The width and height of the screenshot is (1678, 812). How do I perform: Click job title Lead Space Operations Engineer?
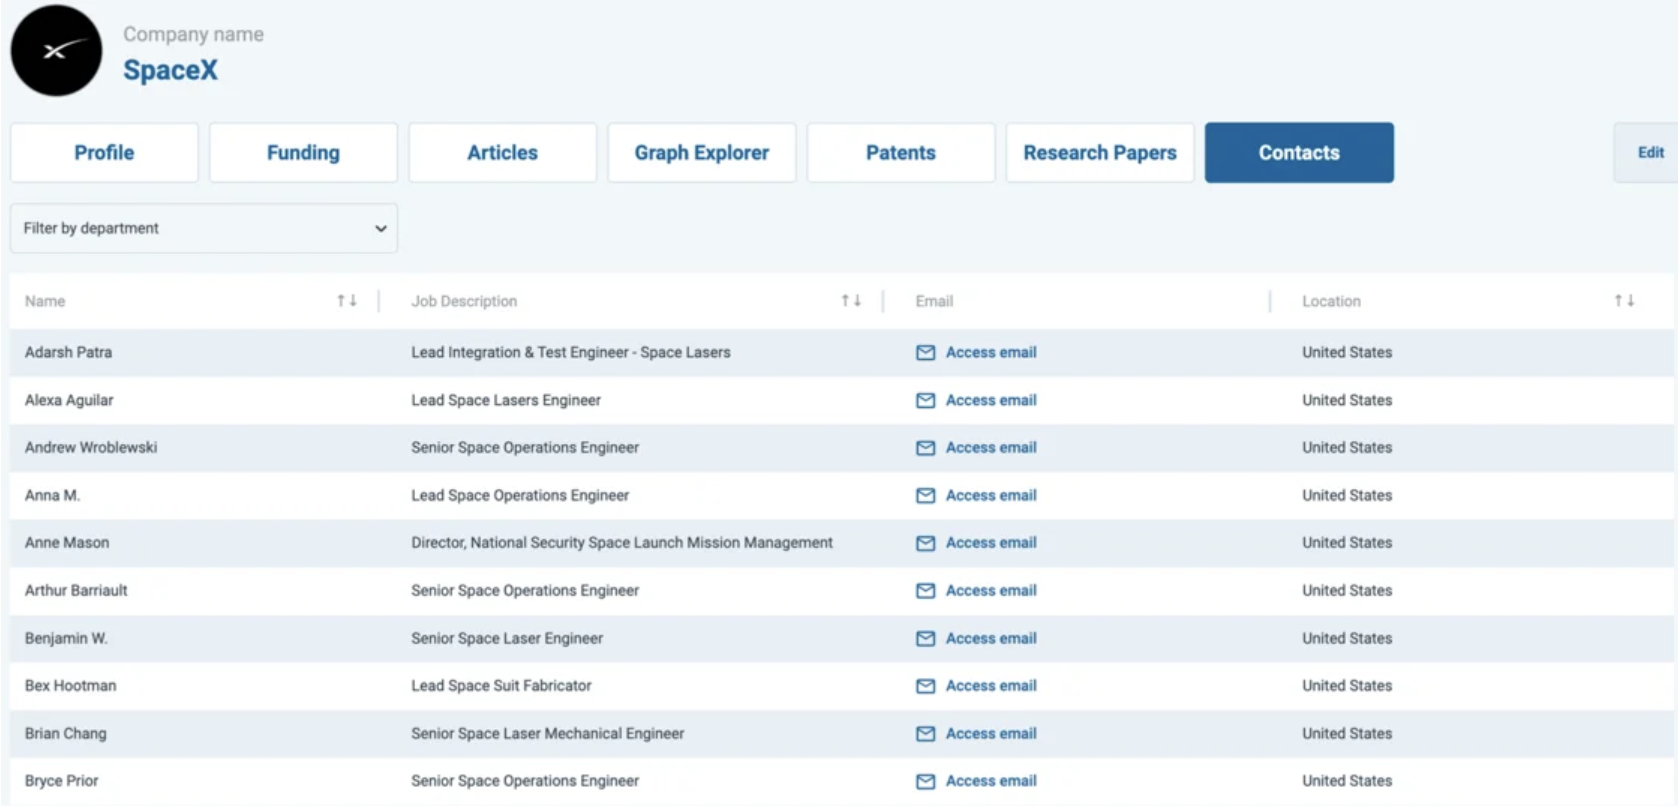[x=520, y=496]
